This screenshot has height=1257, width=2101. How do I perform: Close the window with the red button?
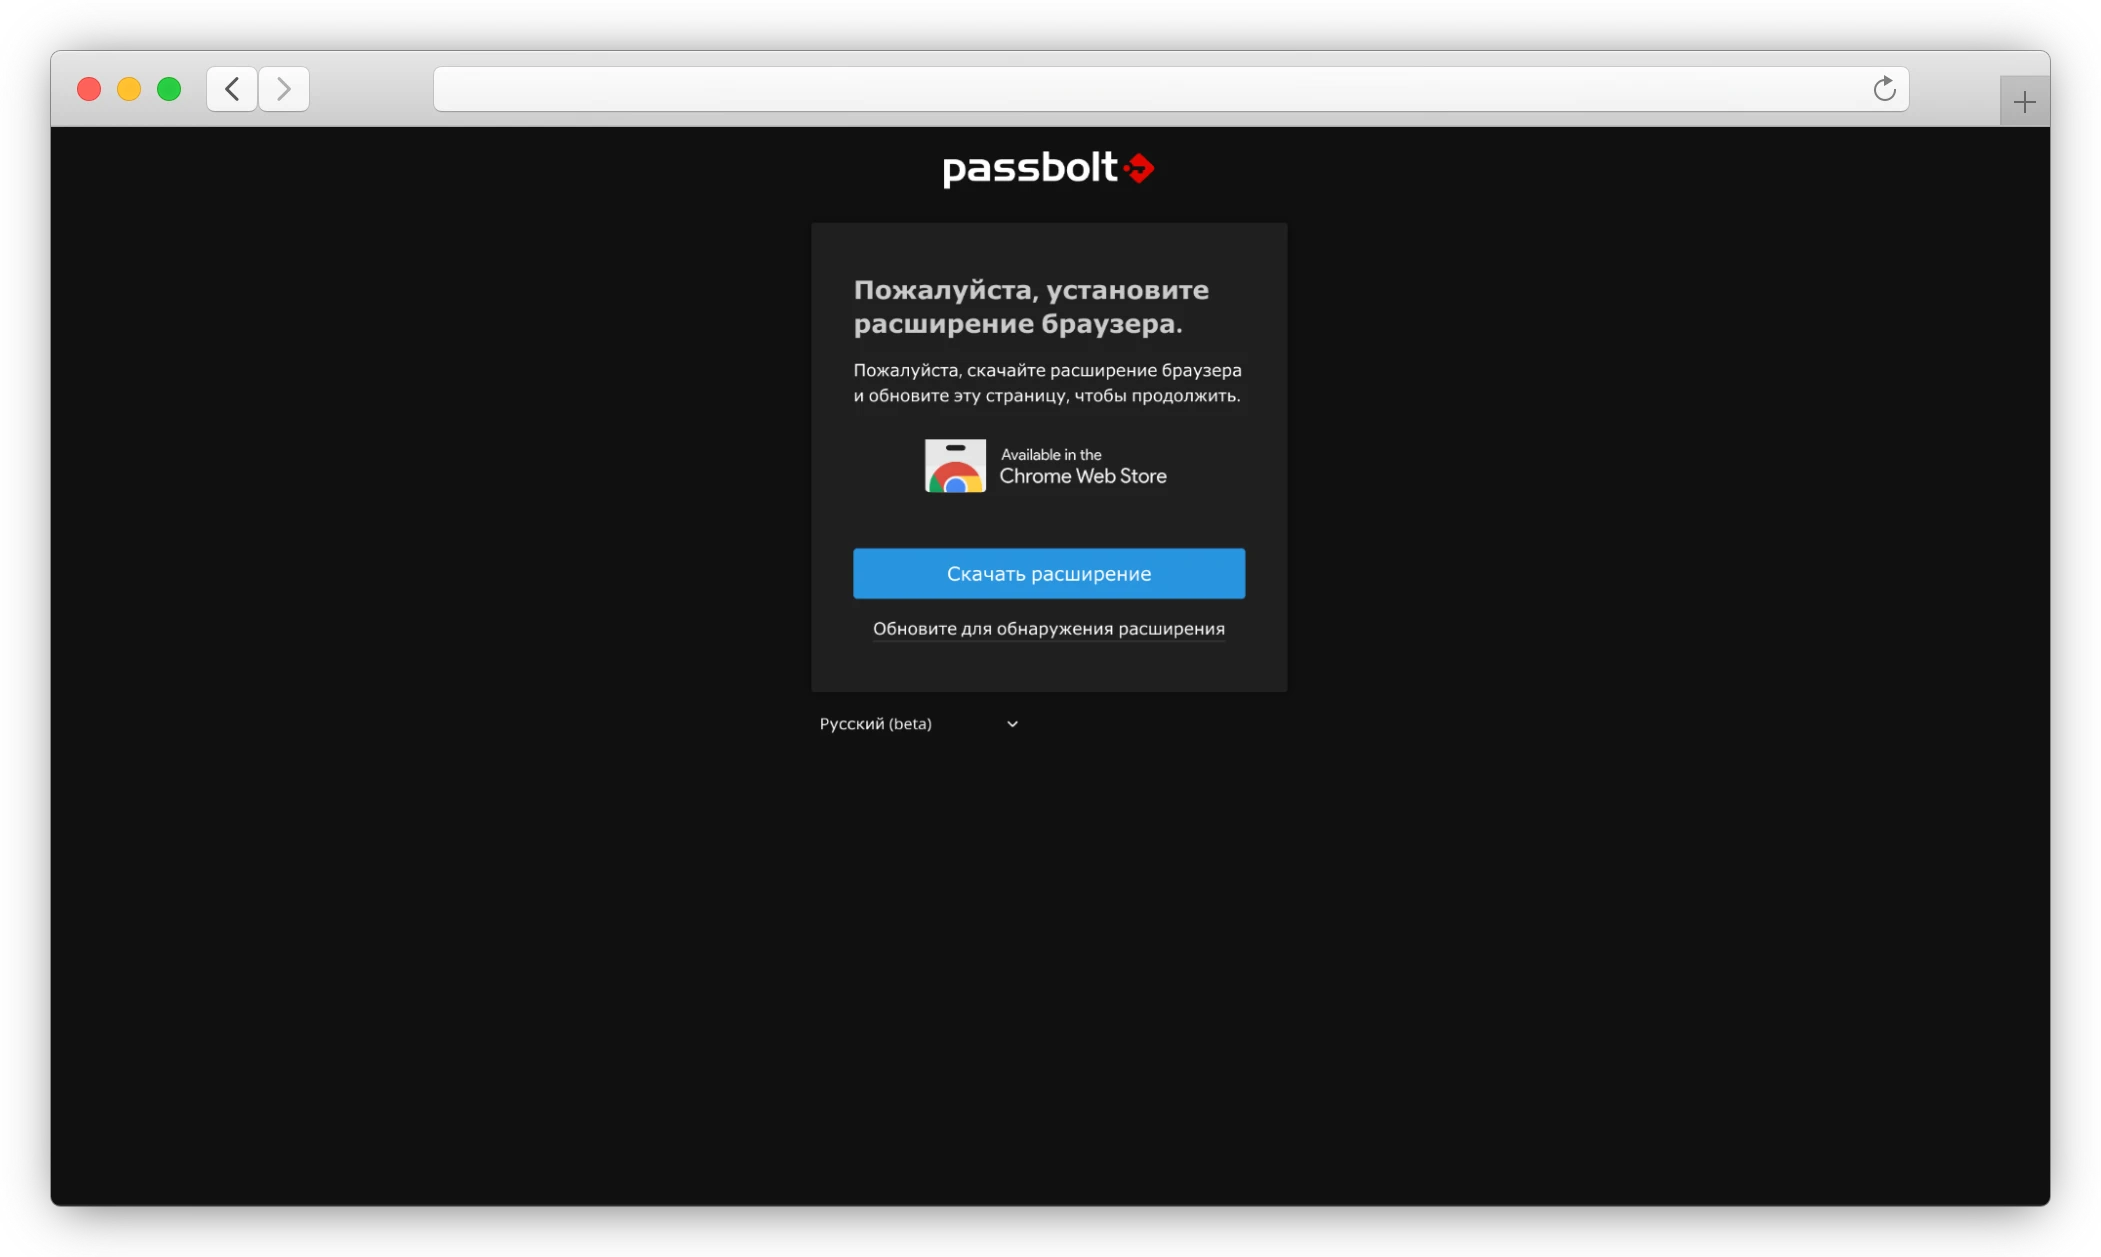pyautogui.click(x=89, y=89)
